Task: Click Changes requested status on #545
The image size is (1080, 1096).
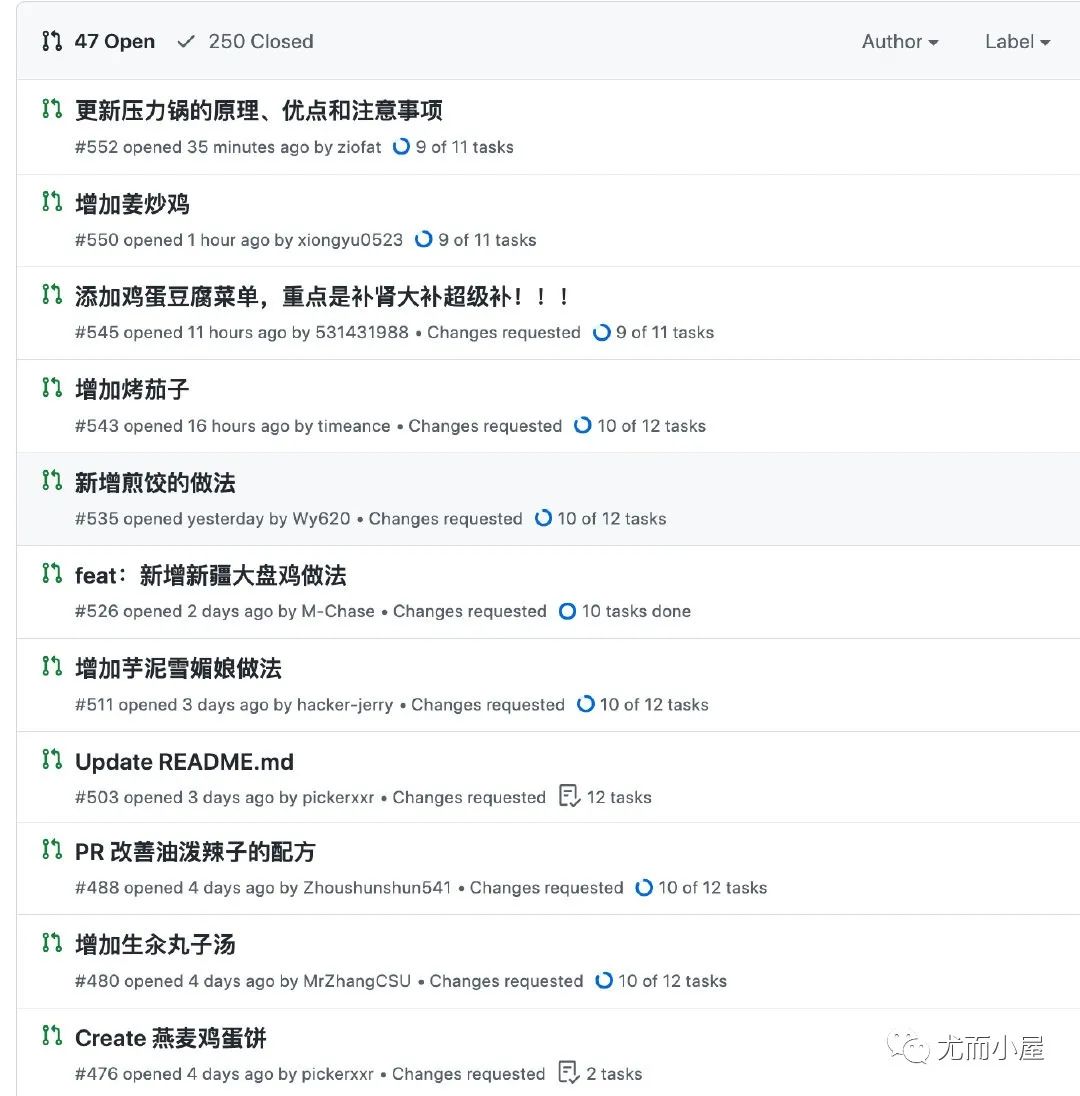Action: [504, 333]
